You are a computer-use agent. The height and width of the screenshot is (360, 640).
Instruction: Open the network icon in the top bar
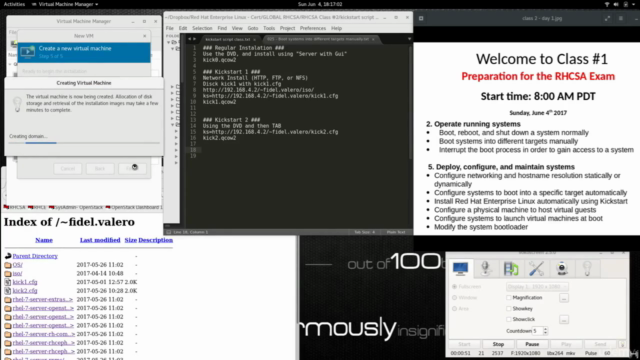[607, 4]
